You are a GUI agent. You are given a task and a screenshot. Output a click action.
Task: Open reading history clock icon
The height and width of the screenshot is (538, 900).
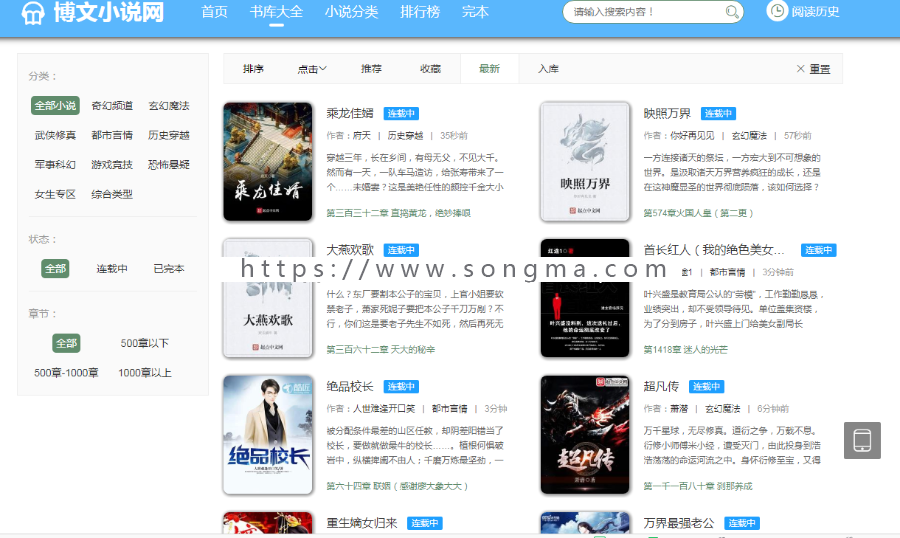(x=777, y=11)
